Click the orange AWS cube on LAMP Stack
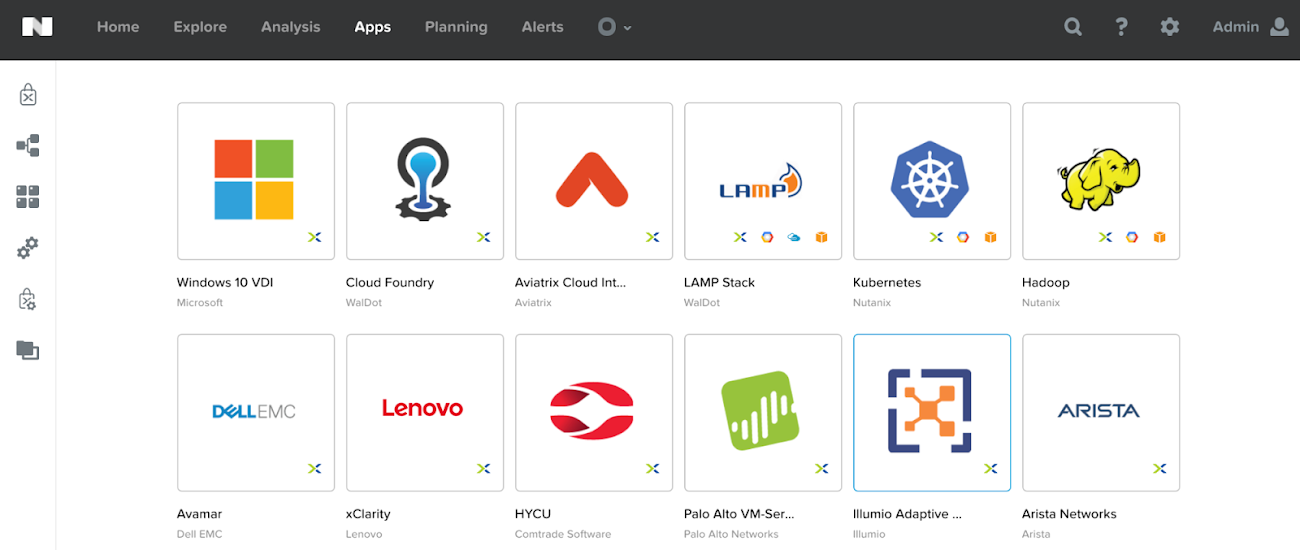The image size is (1300, 550). tap(821, 237)
